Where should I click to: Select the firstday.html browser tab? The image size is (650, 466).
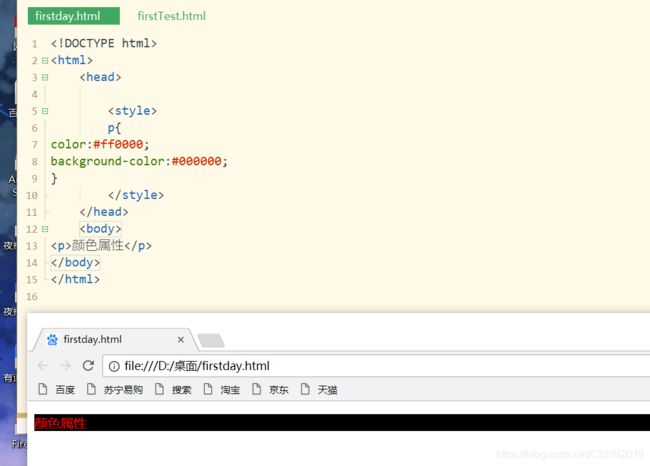[113, 340]
